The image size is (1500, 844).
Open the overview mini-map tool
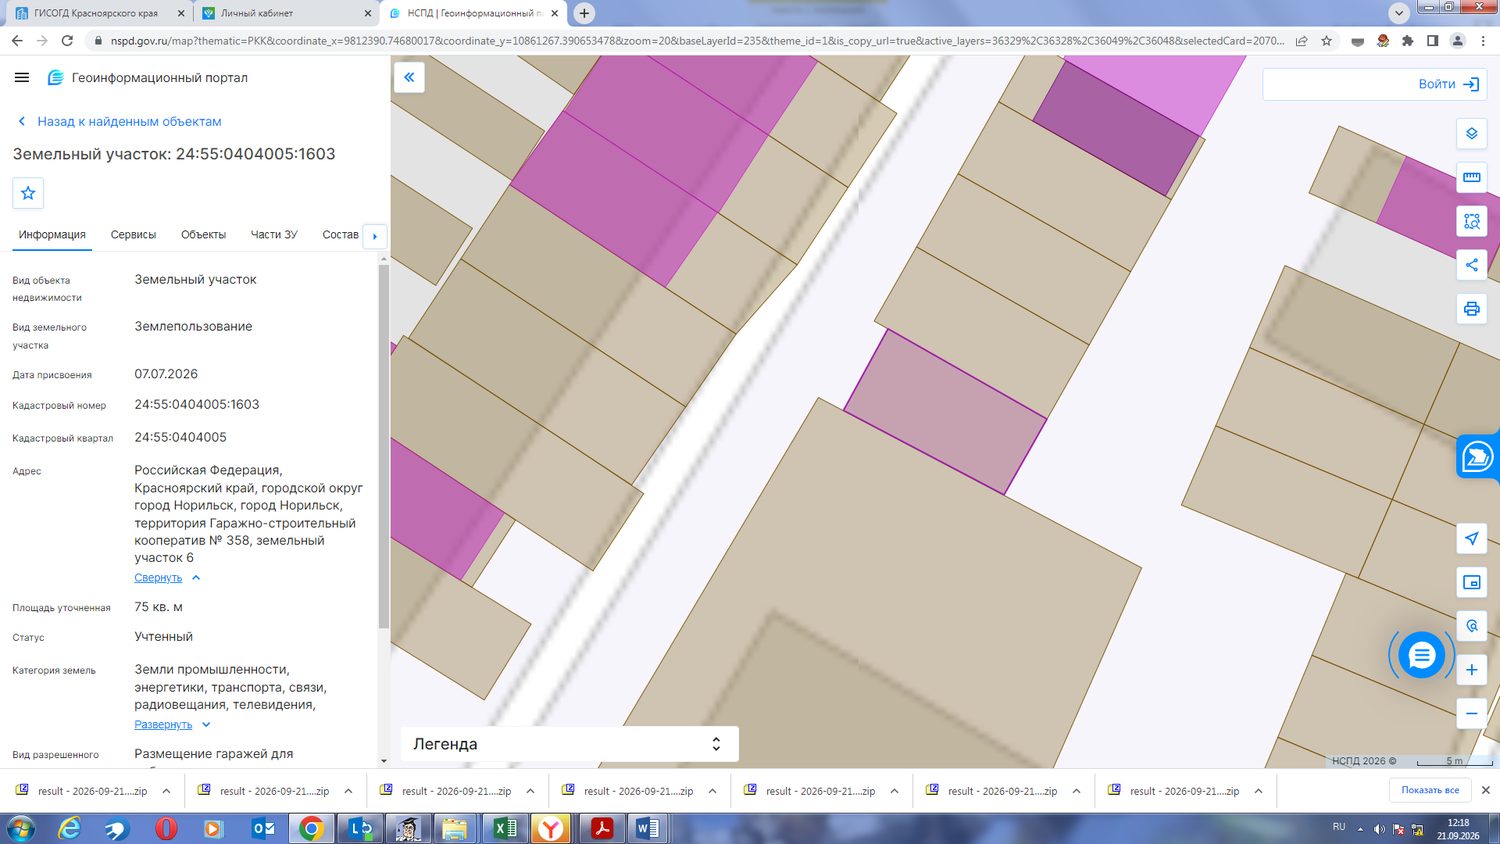pyautogui.click(x=1471, y=582)
